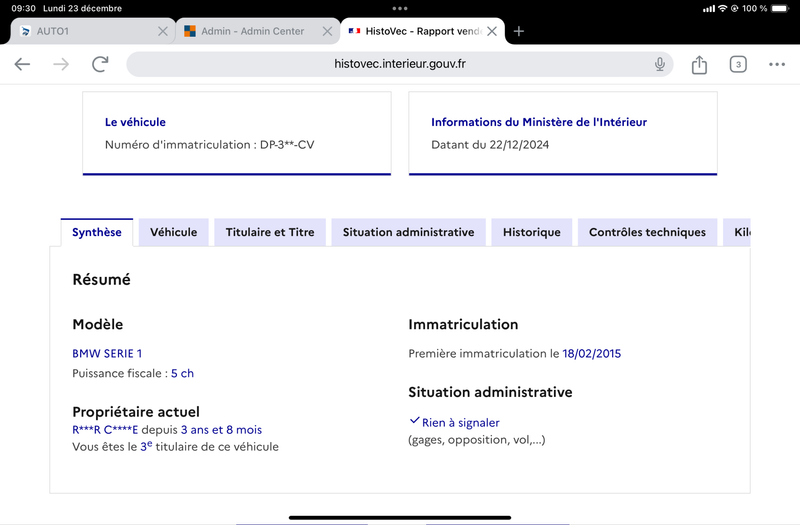Close the AUTO1 tab

(x=163, y=31)
